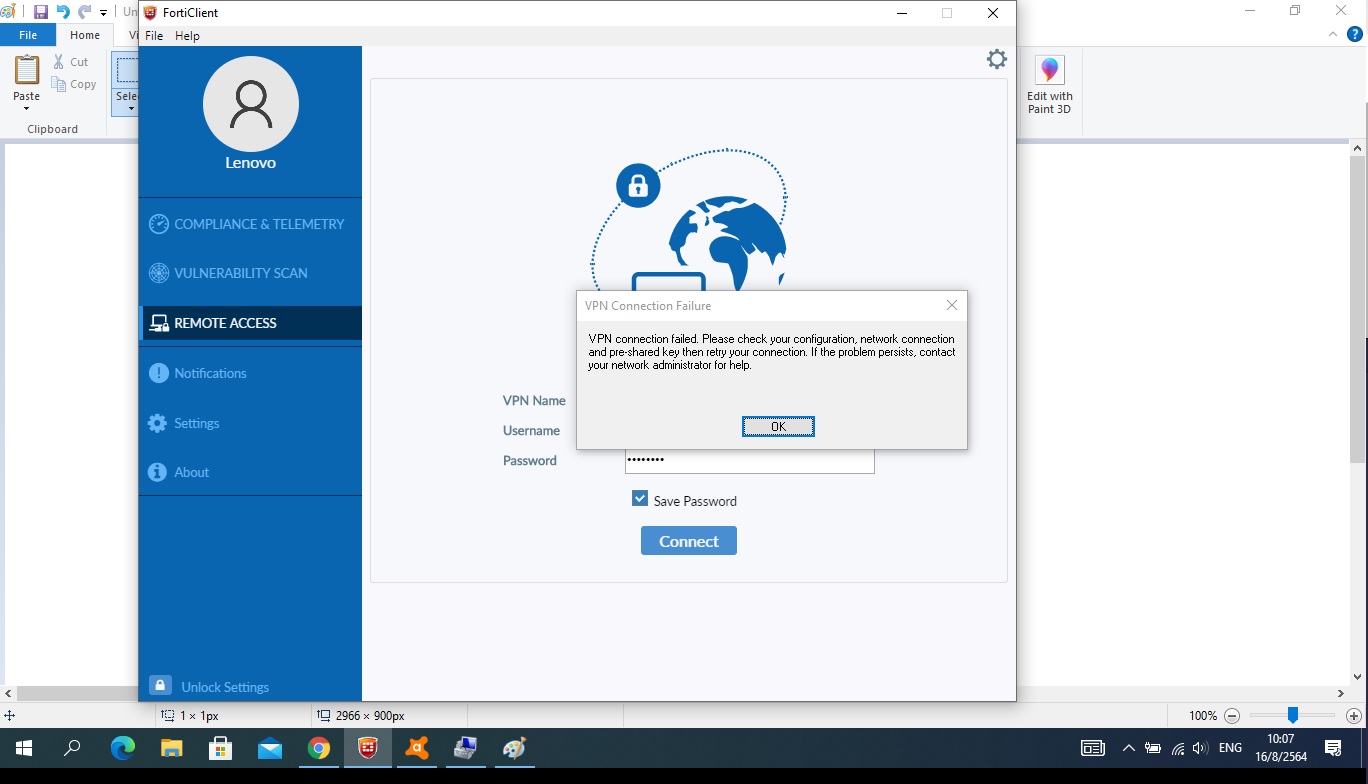Click Edit with Paint 3D button
1368x784 pixels.
pos(1049,86)
